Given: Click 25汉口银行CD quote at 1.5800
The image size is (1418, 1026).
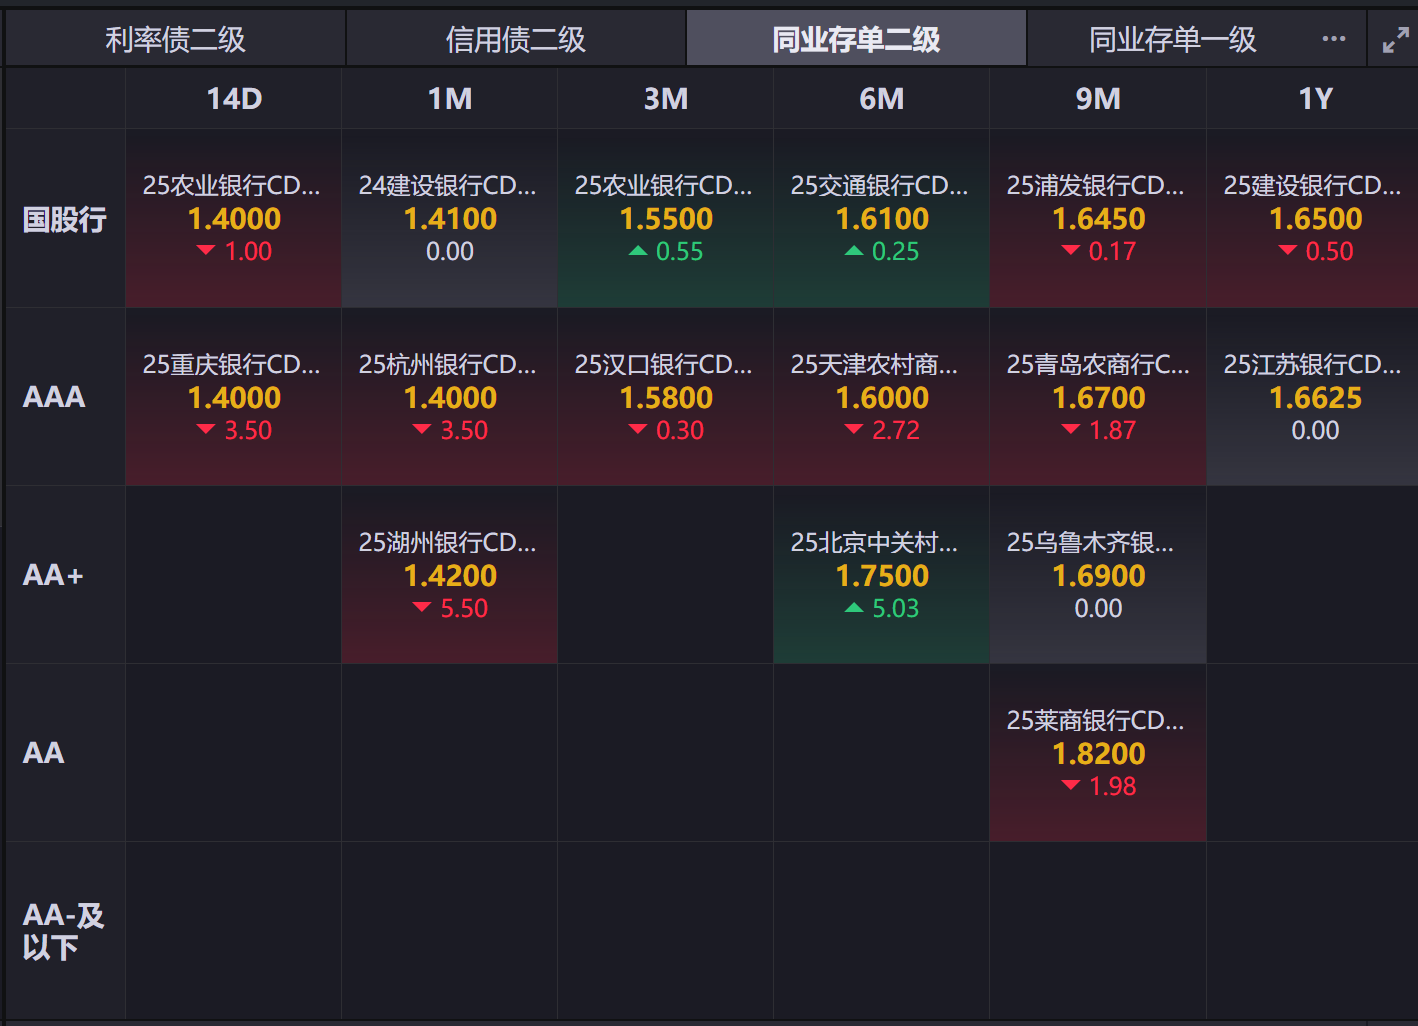Looking at the screenshot, I should tap(666, 397).
